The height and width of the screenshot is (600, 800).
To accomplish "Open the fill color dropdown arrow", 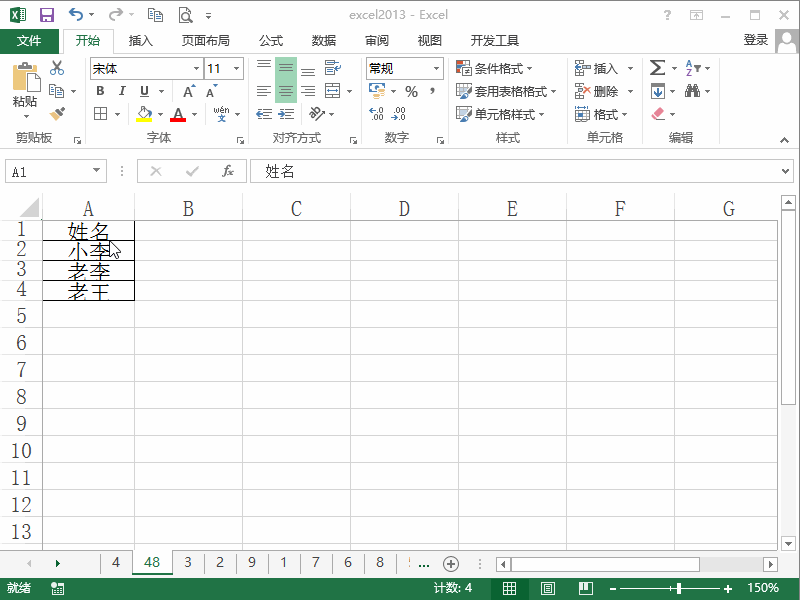I will [x=161, y=113].
